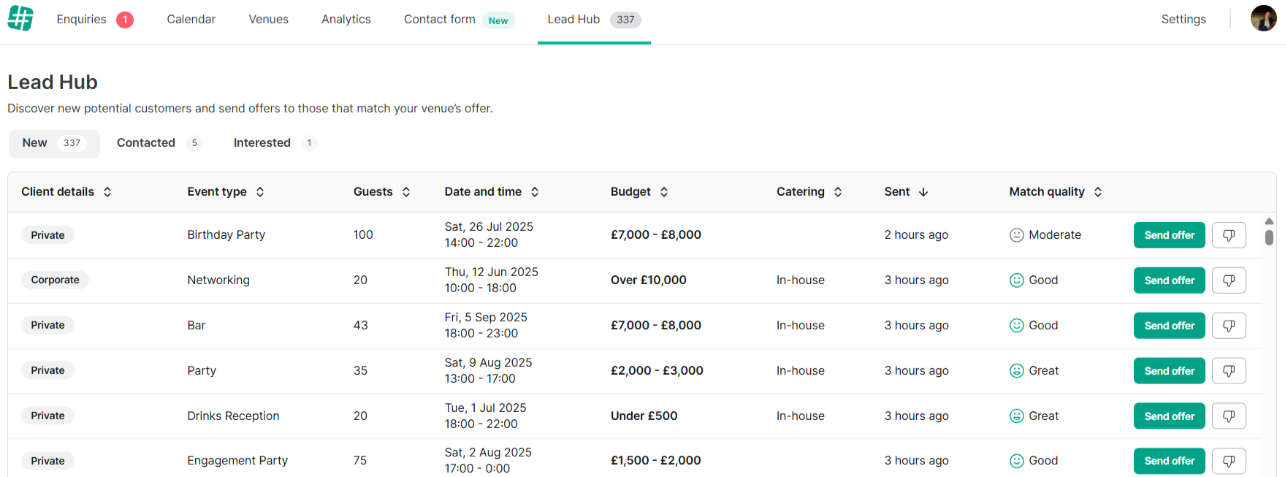Click the Moderate match quality face icon

click(1017, 235)
